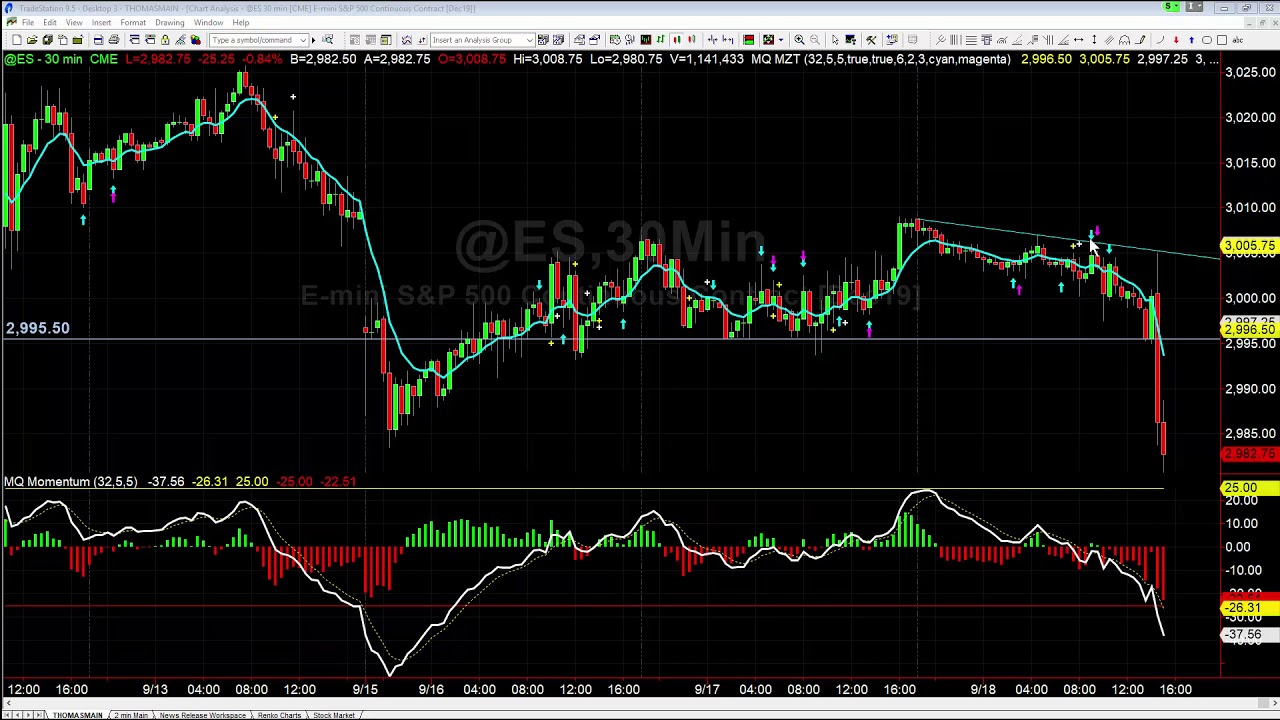The width and height of the screenshot is (1280, 720).
Task: Open the Drawing menu
Action: click(169, 22)
